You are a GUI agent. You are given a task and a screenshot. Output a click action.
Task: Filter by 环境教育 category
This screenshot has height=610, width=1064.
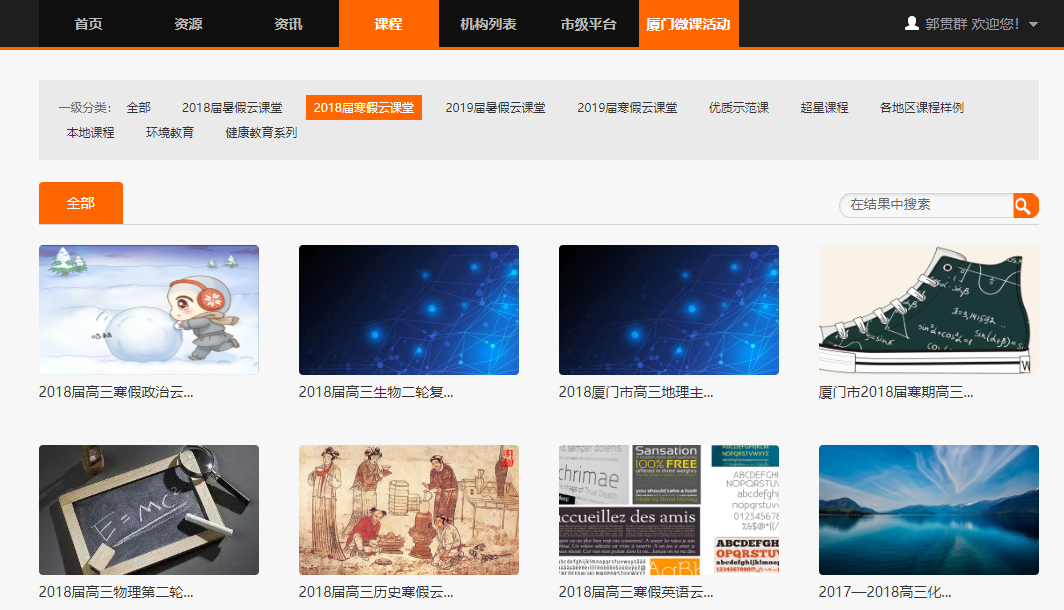coord(170,132)
